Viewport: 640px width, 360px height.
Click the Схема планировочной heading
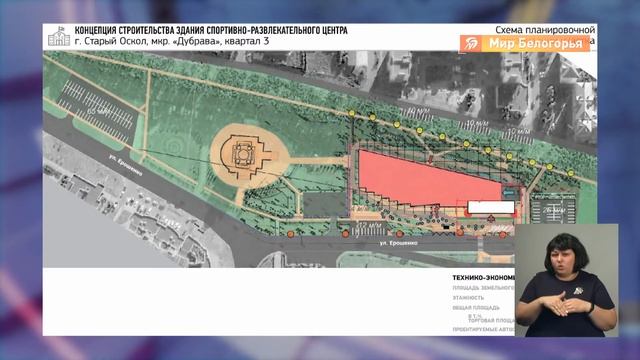[545, 30]
